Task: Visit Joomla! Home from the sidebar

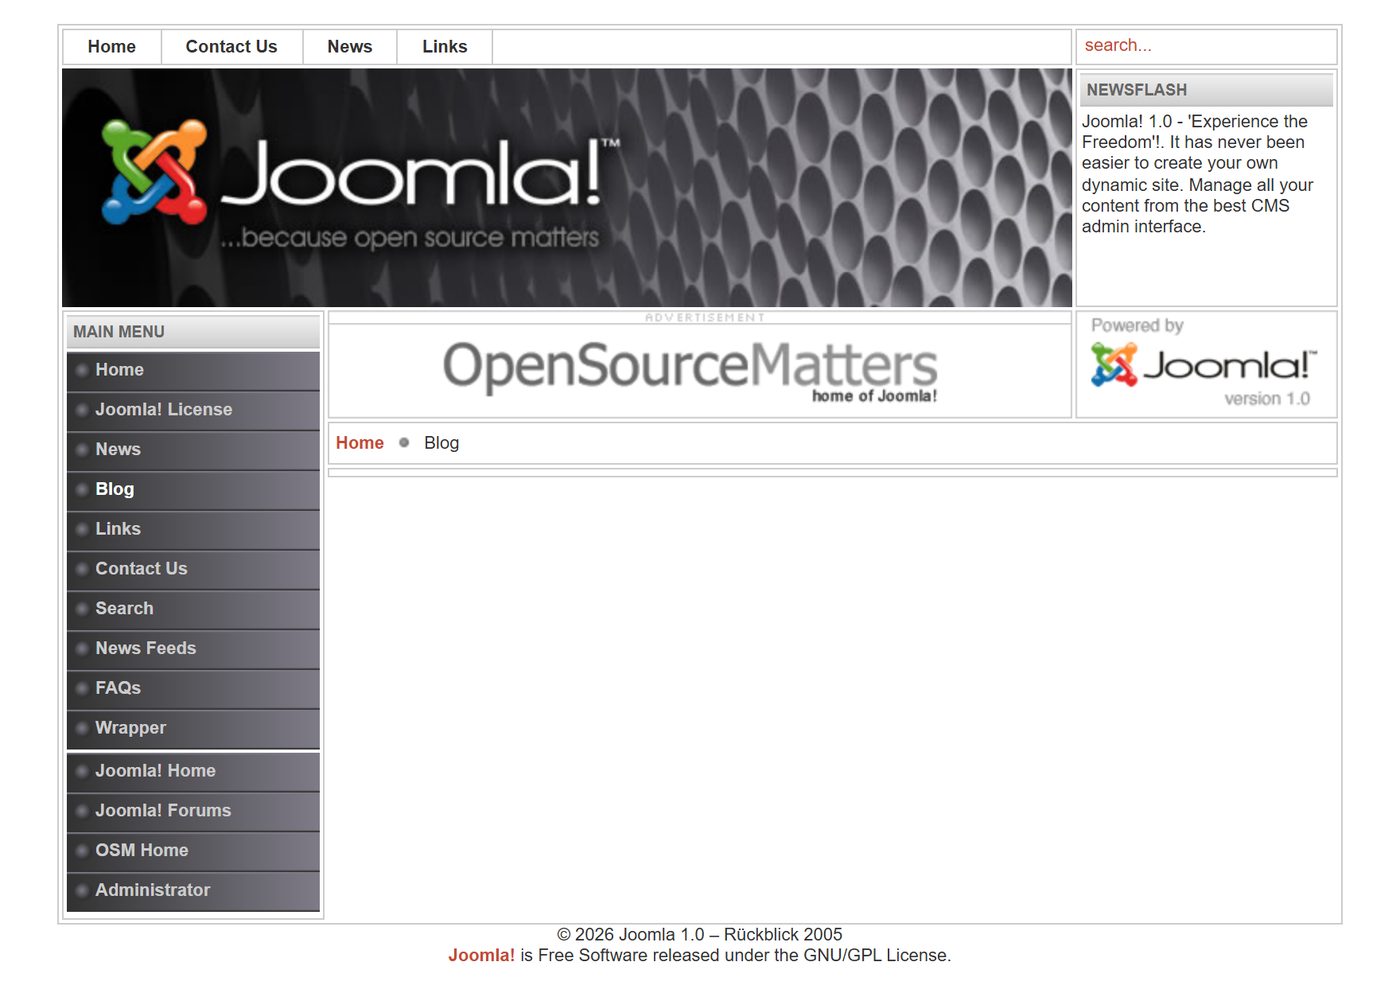Action: [x=193, y=771]
